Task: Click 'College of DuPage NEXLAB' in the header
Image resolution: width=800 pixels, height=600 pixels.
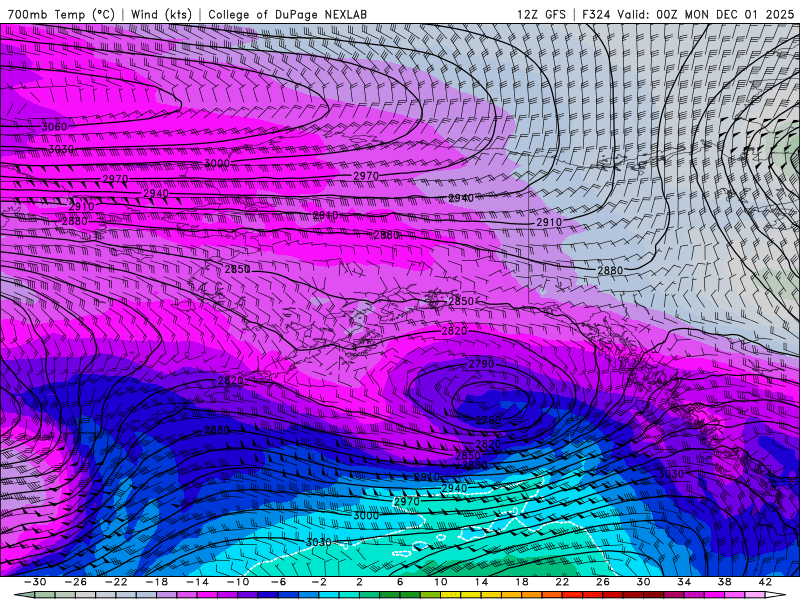Action: tap(287, 14)
